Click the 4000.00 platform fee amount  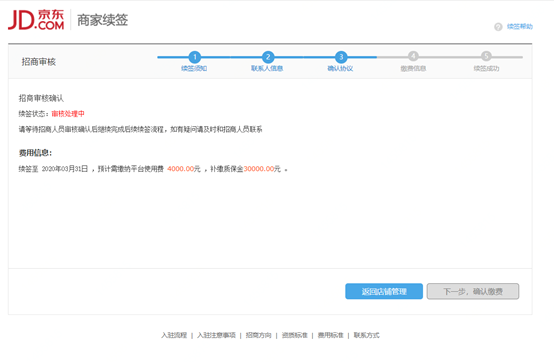pos(181,169)
